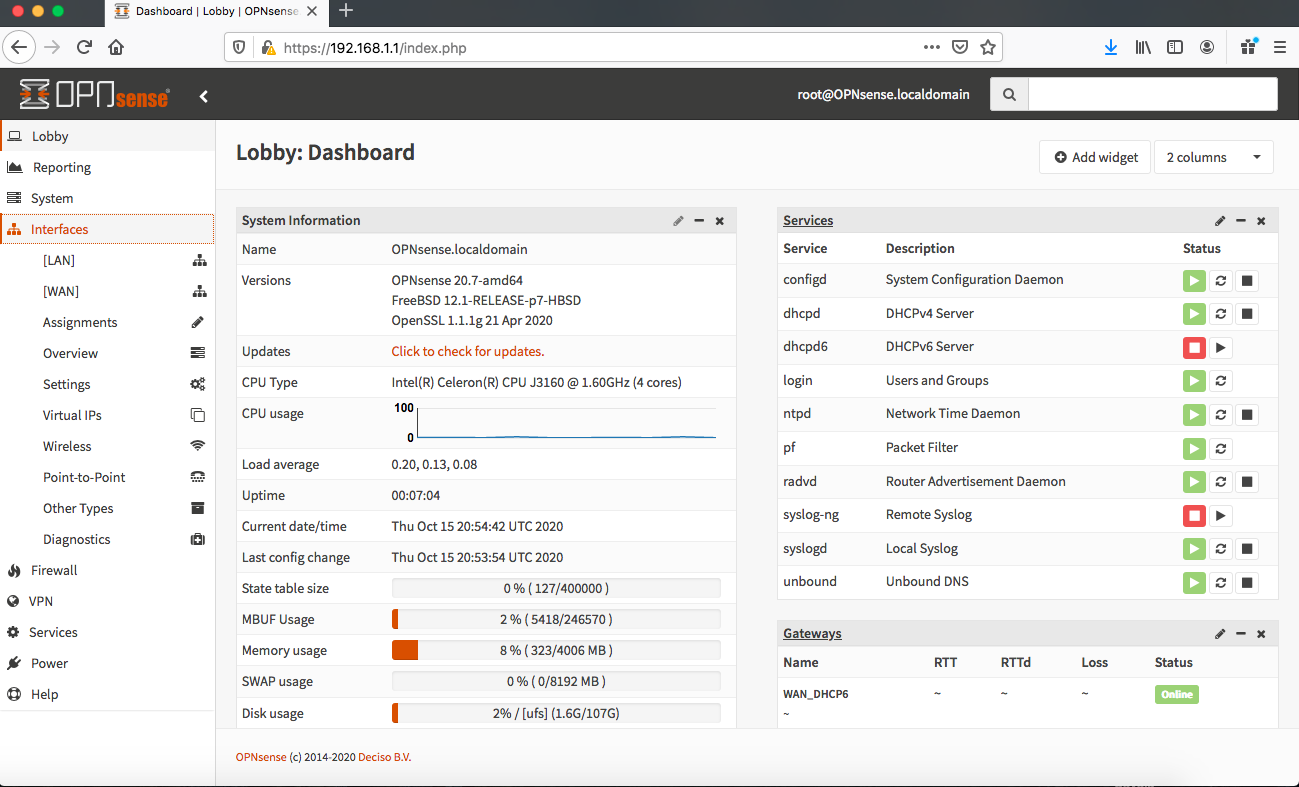Toggle radvd green running status
Viewport: 1299px width, 787px height.
pyautogui.click(x=1194, y=482)
